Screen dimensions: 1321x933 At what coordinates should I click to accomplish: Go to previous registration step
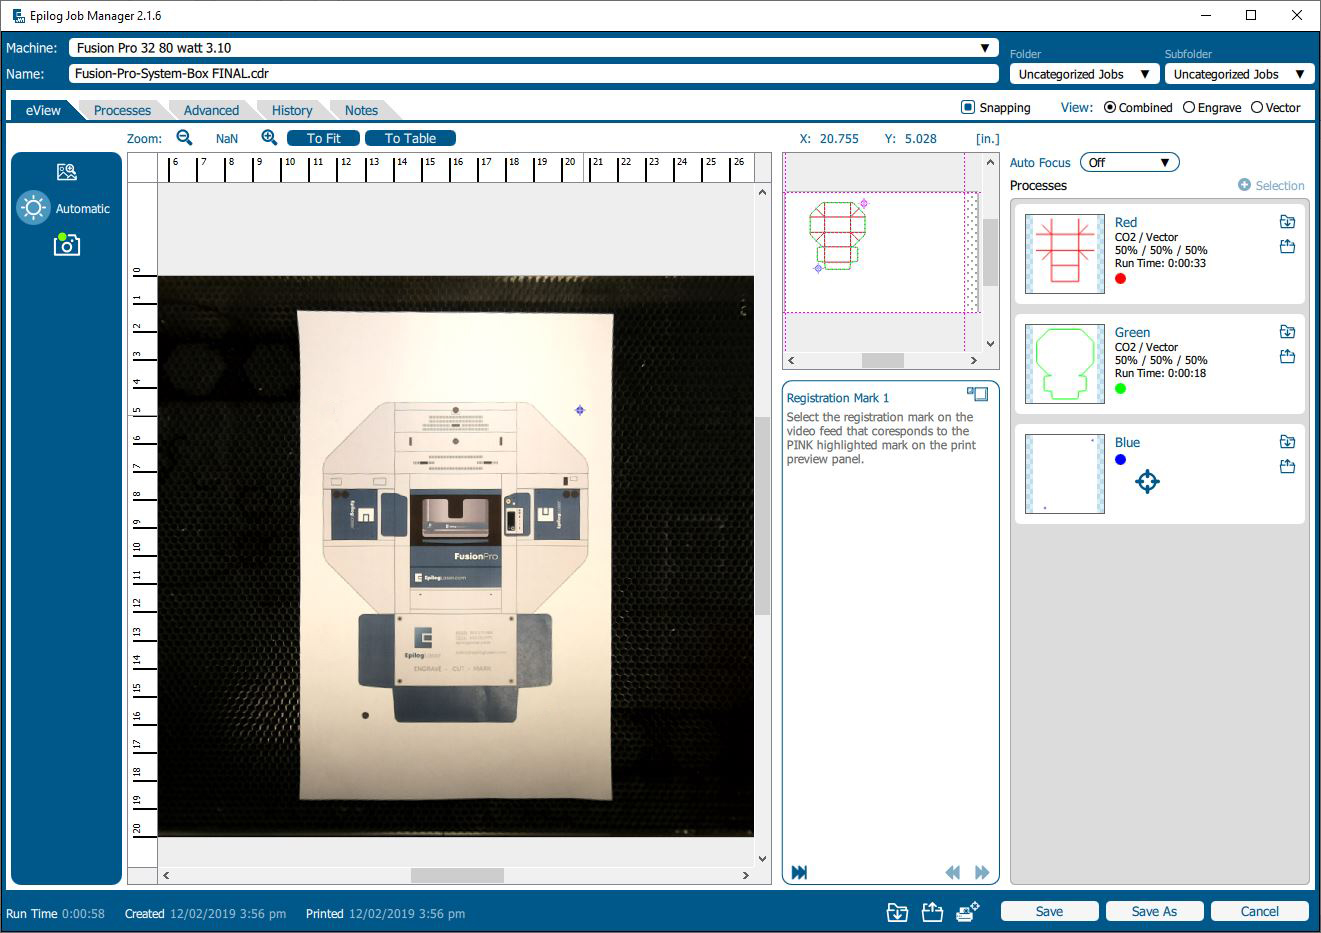952,872
